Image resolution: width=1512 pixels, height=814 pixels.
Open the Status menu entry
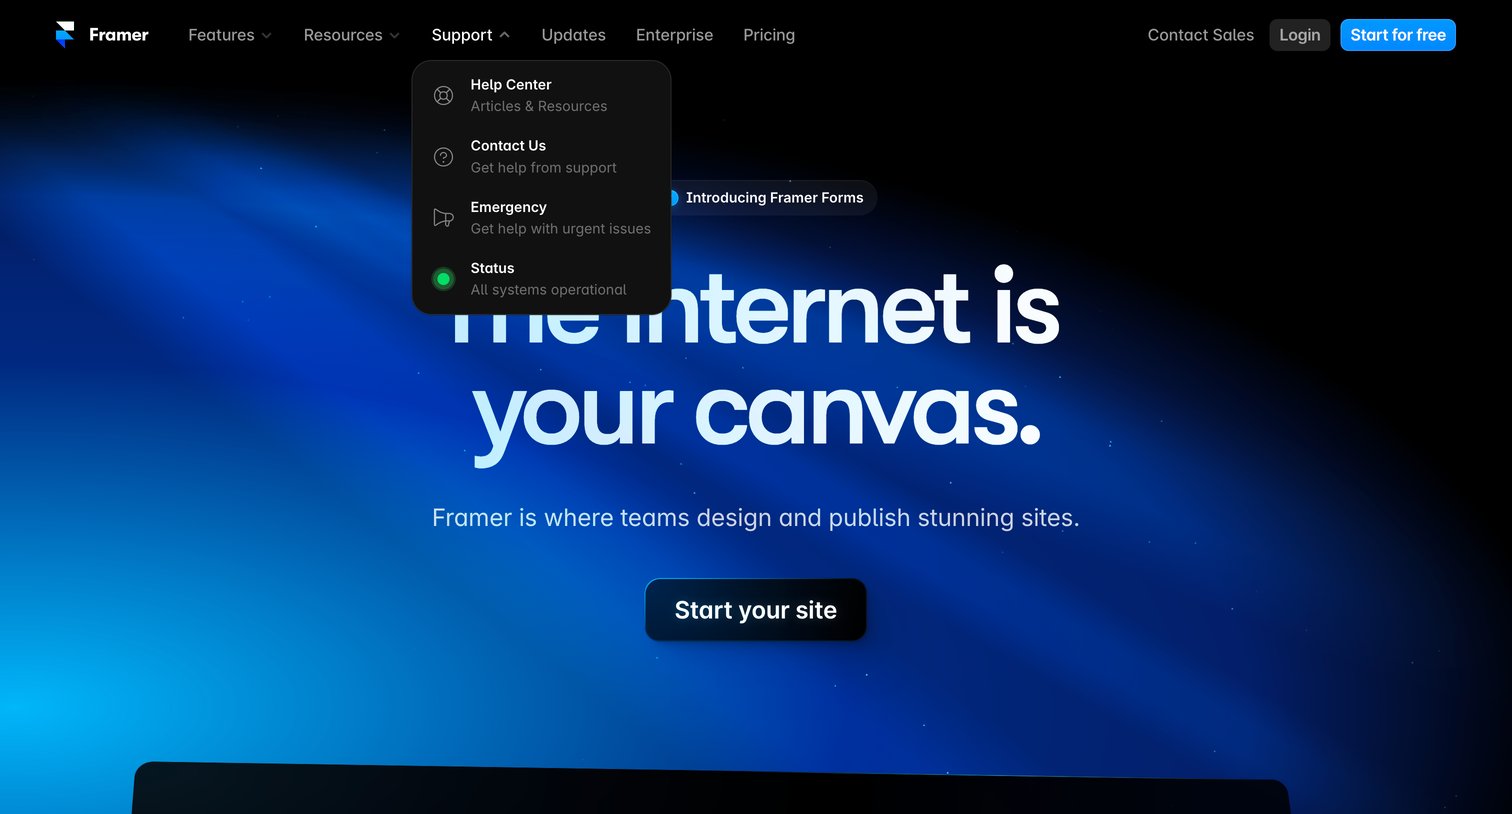pos(541,279)
